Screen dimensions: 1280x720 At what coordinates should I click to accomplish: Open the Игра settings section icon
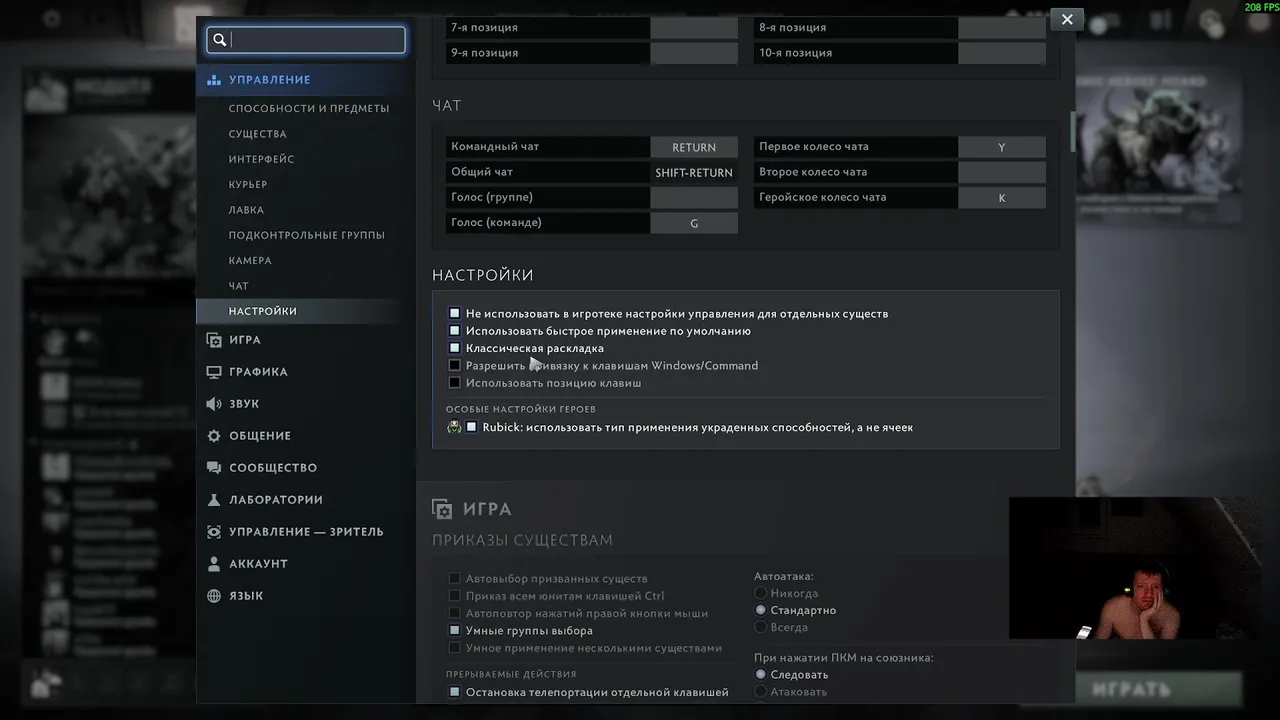214,340
